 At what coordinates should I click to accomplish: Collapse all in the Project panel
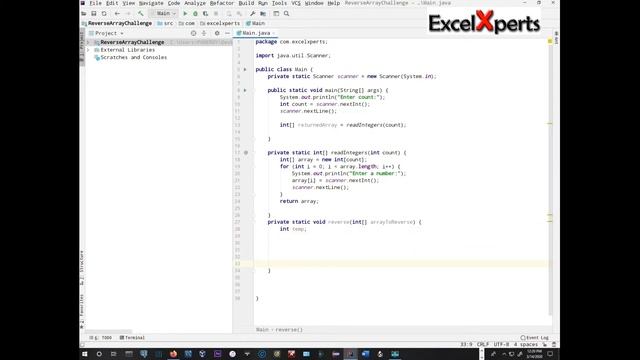(204, 33)
